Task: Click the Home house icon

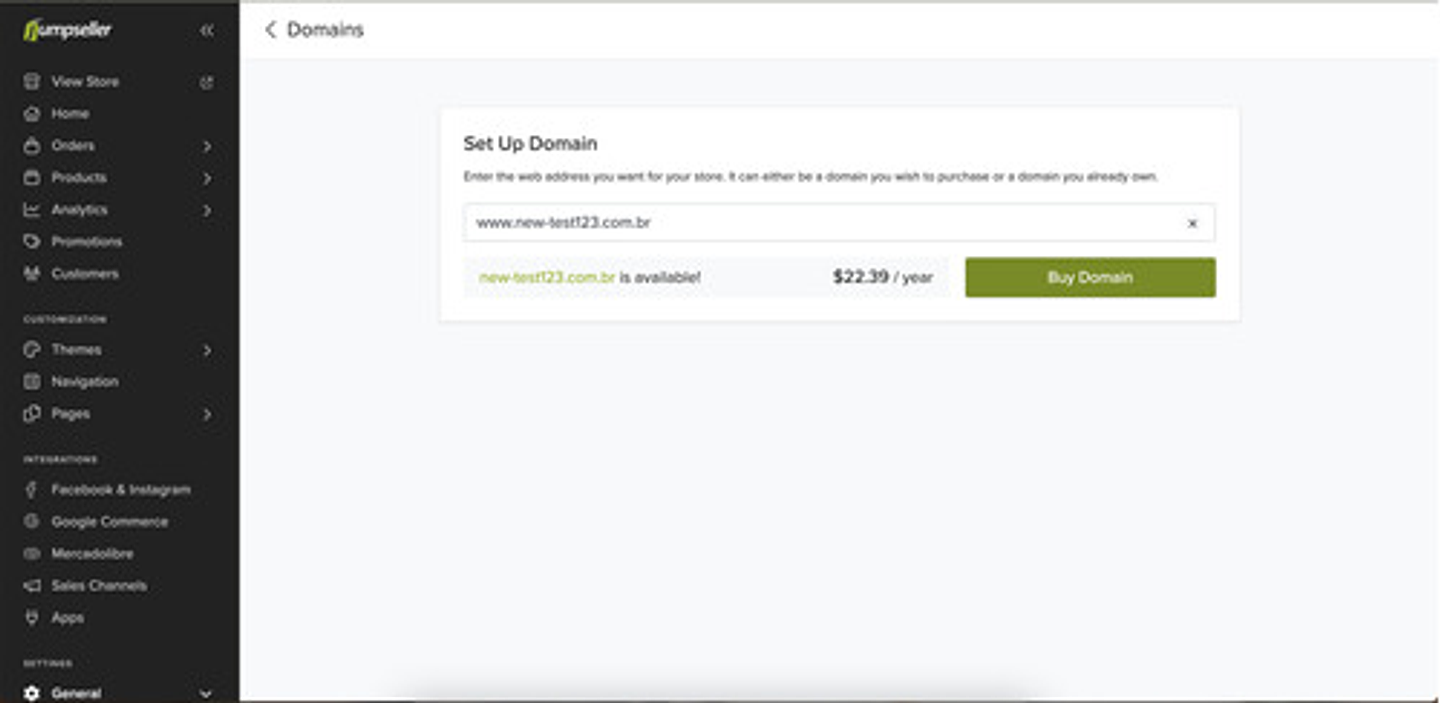Action: tap(32, 114)
